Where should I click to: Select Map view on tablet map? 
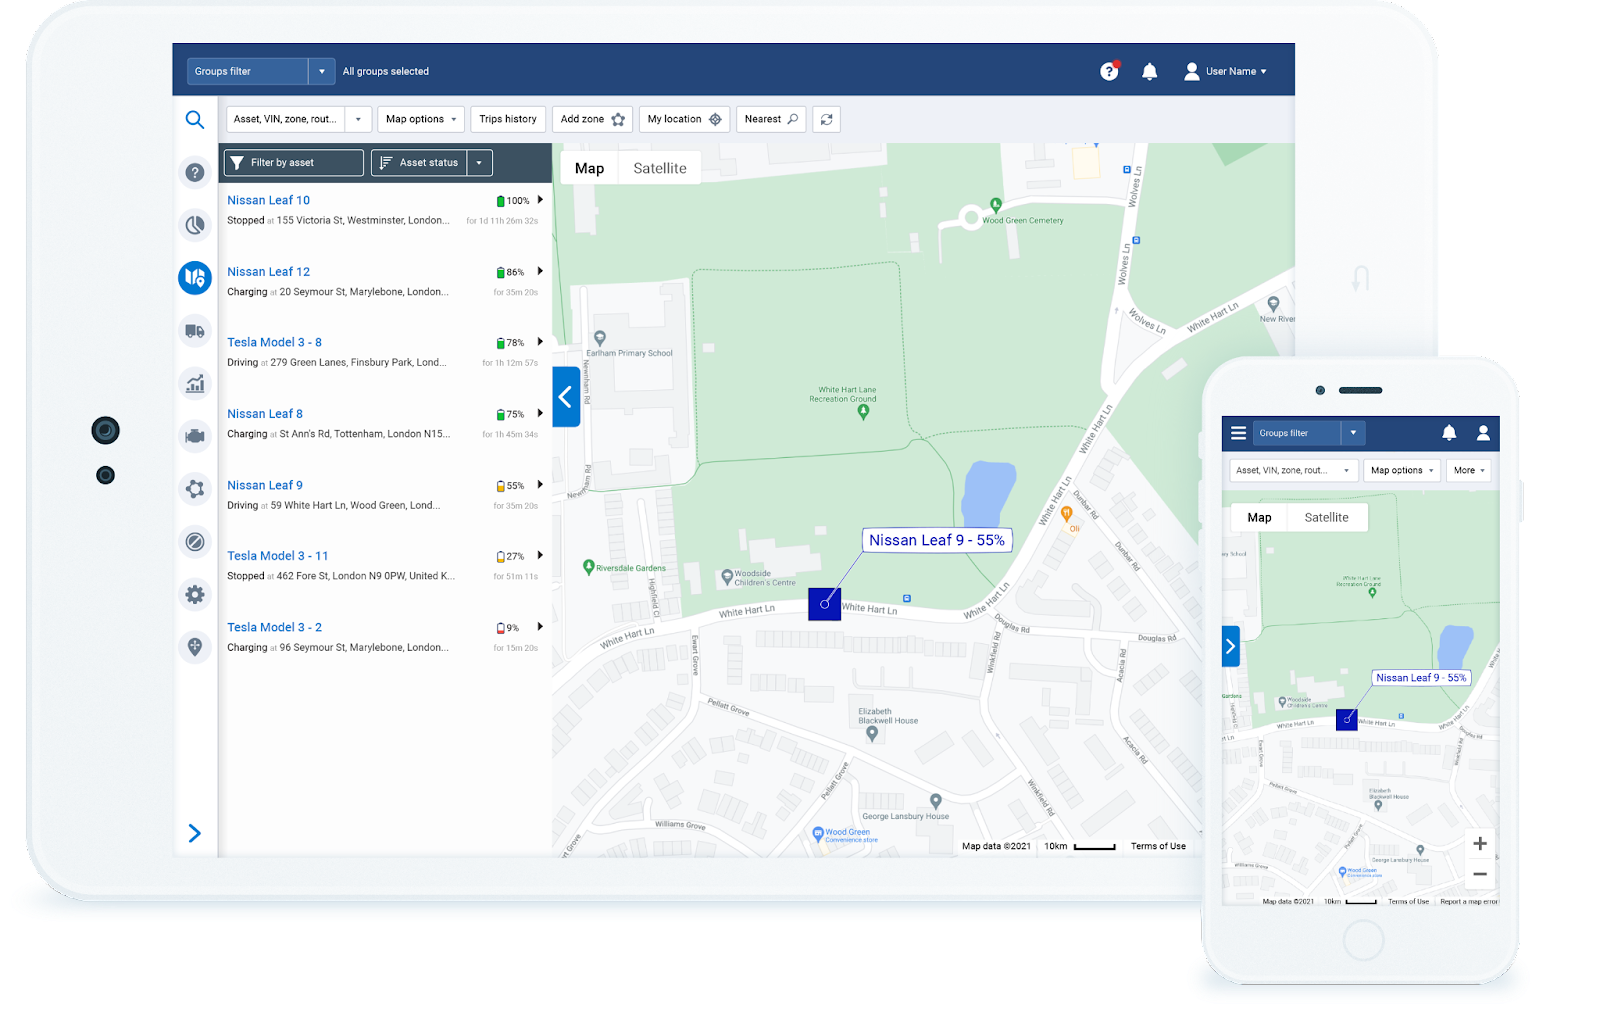point(589,168)
